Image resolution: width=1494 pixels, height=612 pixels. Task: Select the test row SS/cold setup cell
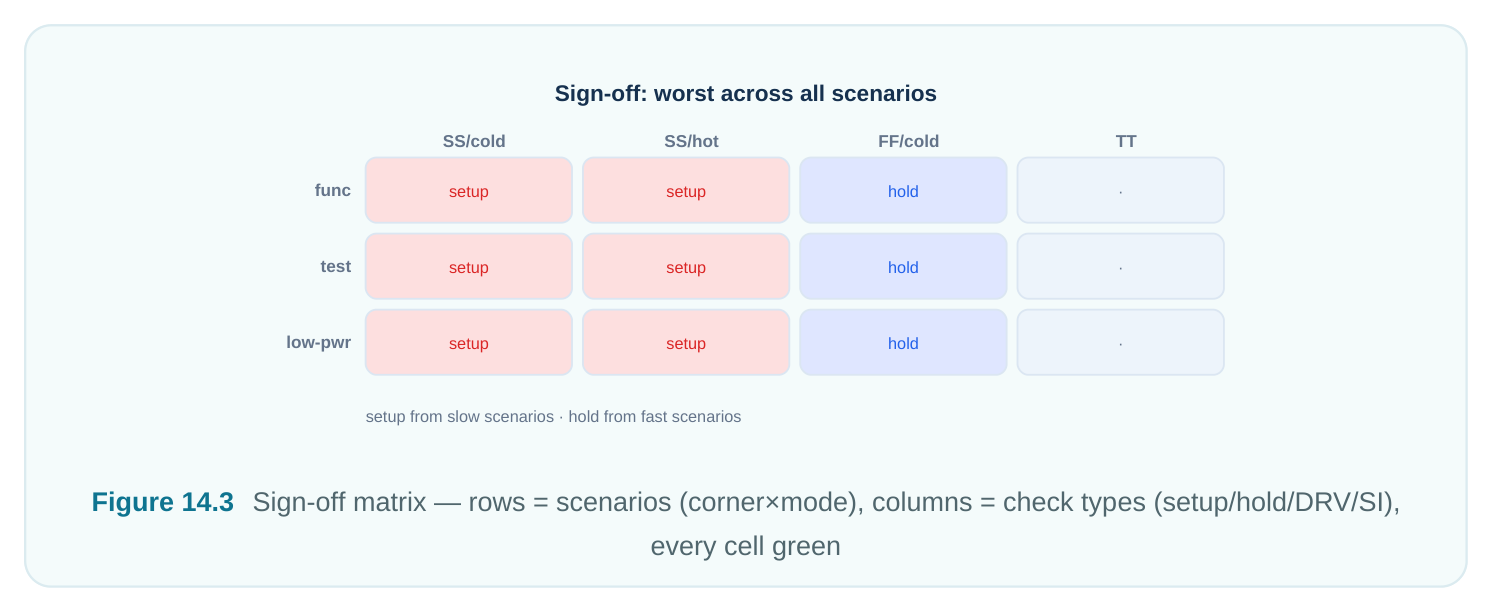(x=469, y=266)
